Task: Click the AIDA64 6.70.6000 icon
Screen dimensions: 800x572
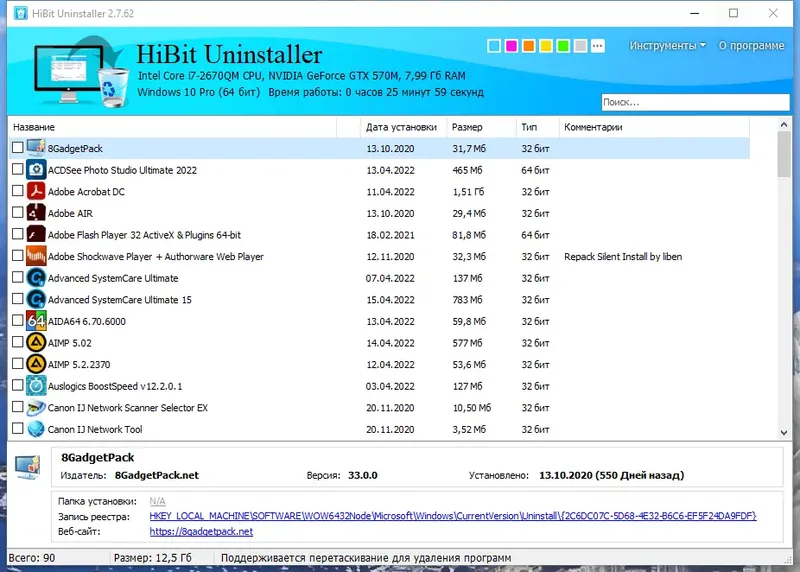Action: click(x=36, y=321)
